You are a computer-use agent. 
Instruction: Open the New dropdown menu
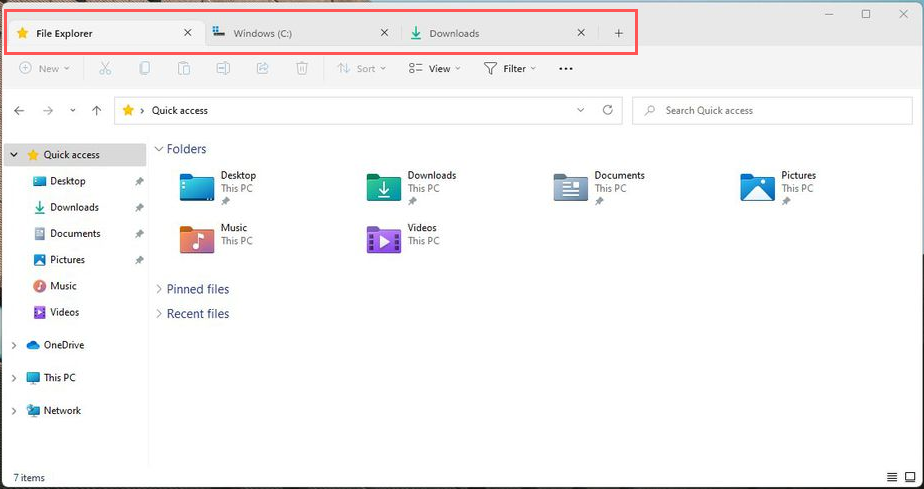point(45,68)
